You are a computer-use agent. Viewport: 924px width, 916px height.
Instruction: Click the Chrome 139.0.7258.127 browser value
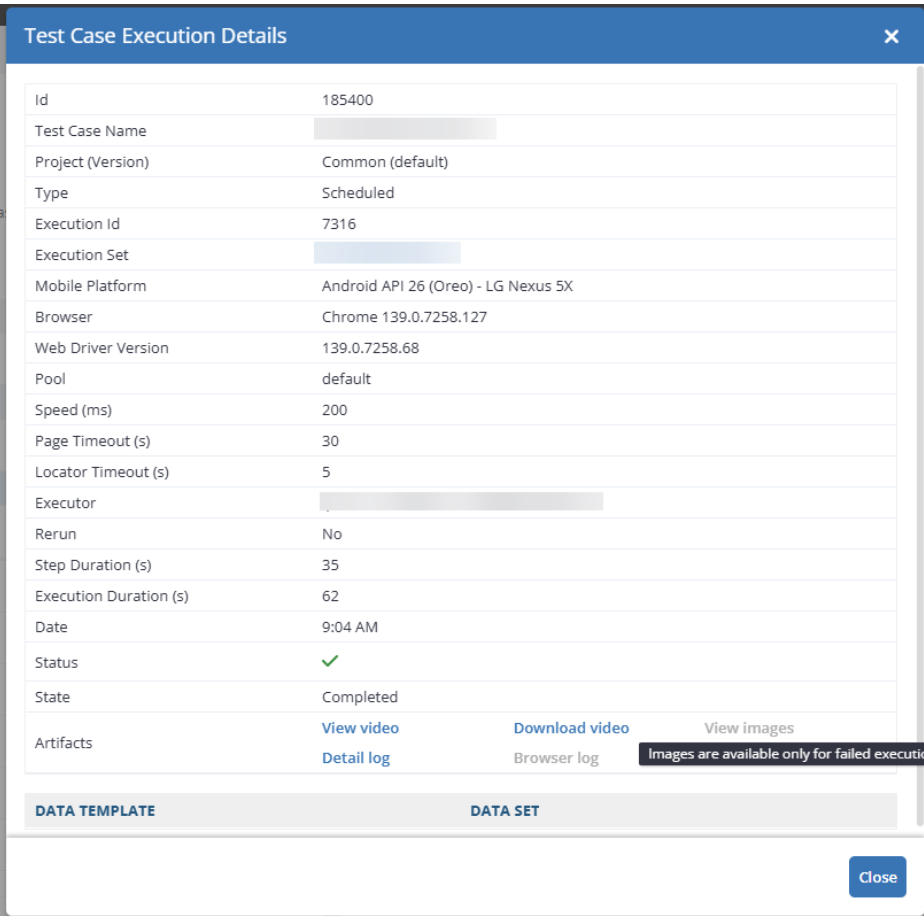point(404,317)
